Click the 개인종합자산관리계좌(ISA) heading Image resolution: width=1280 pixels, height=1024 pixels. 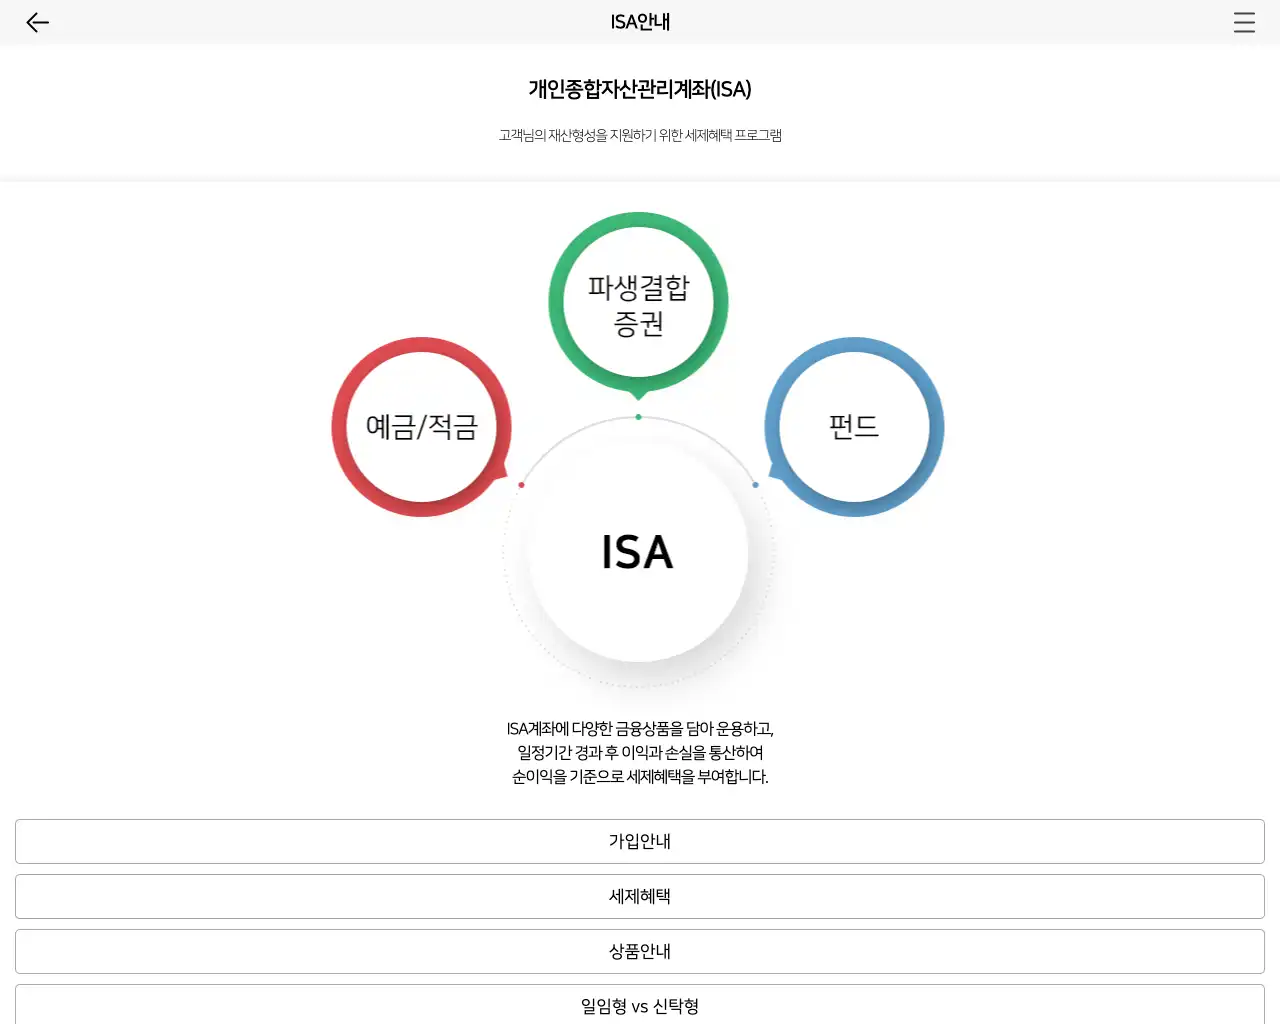640,90
